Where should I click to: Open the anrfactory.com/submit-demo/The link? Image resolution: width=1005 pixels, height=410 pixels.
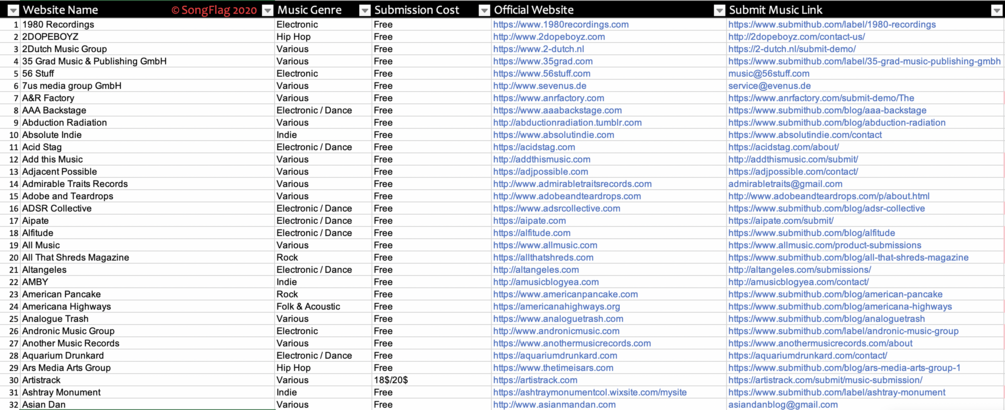point(822,98)
